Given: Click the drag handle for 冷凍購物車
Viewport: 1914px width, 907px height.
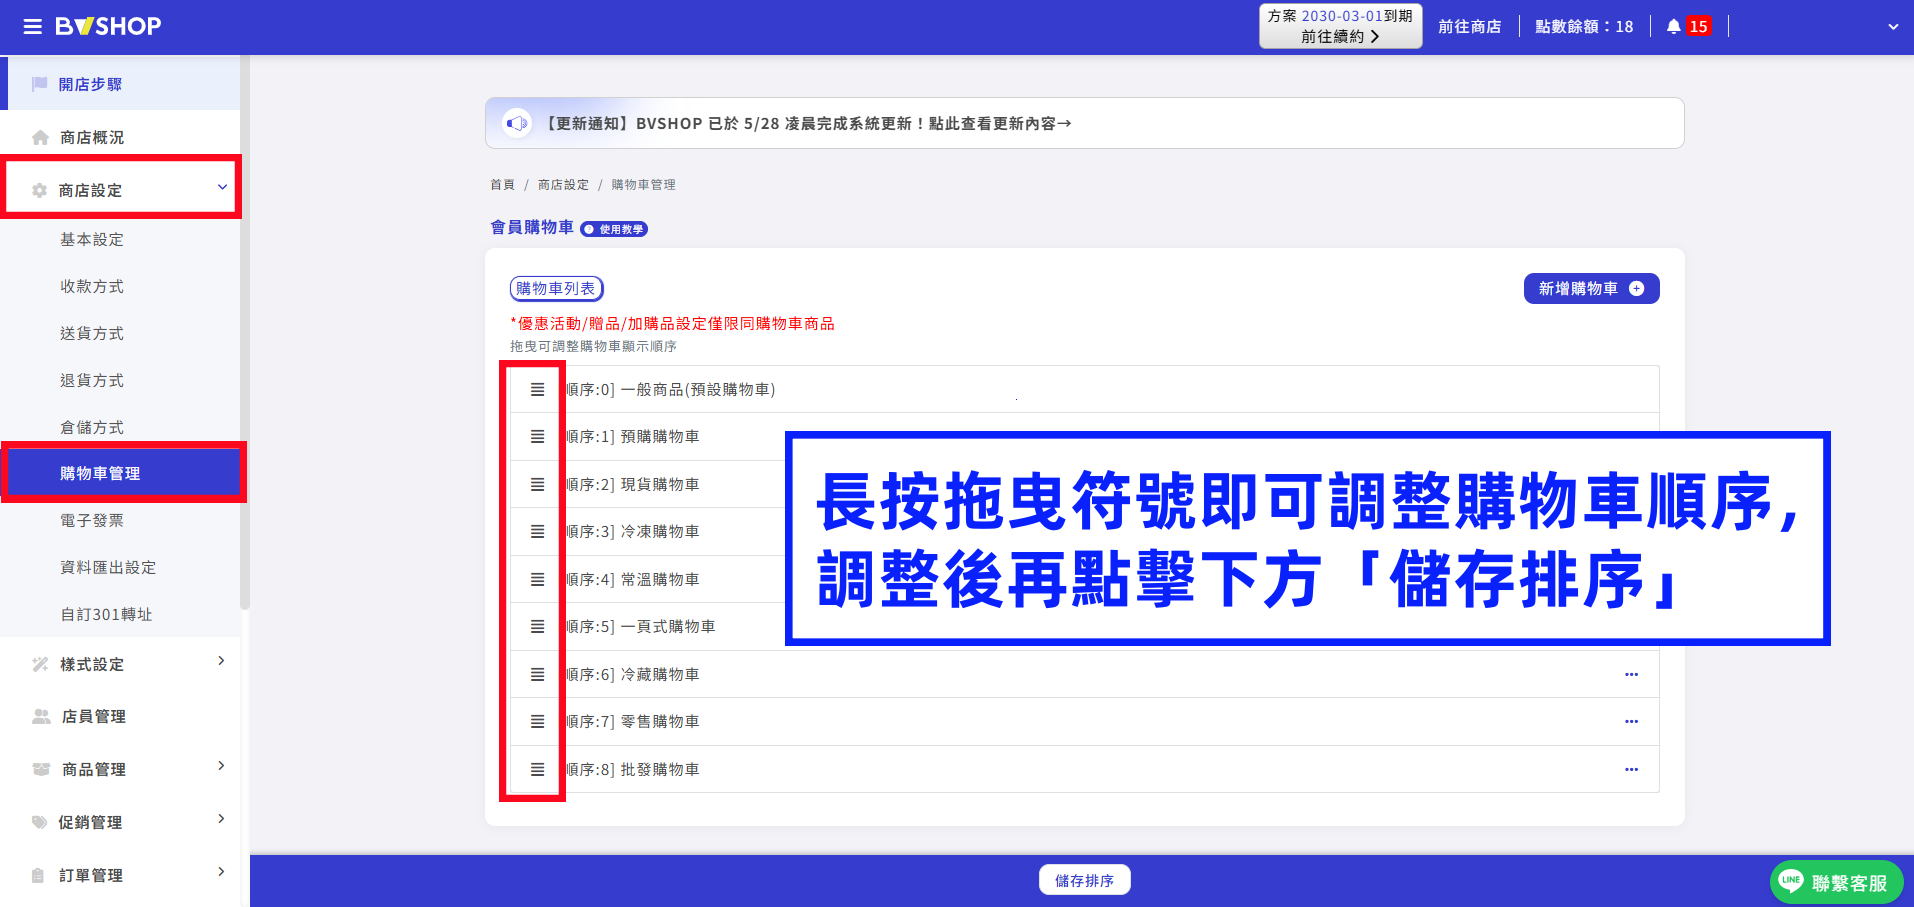Looking at the screenshot, I should coord(537,532).
